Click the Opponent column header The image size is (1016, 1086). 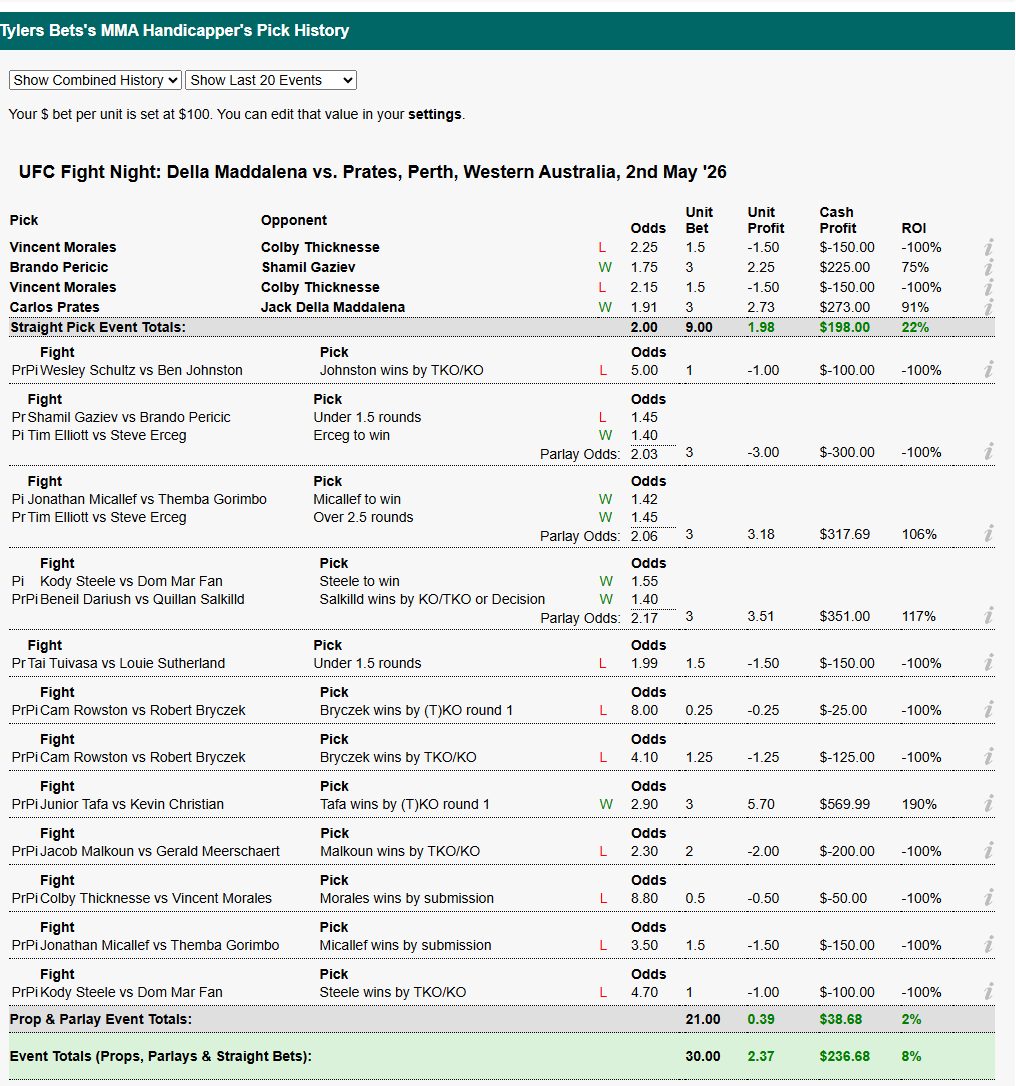coord(294,220)
